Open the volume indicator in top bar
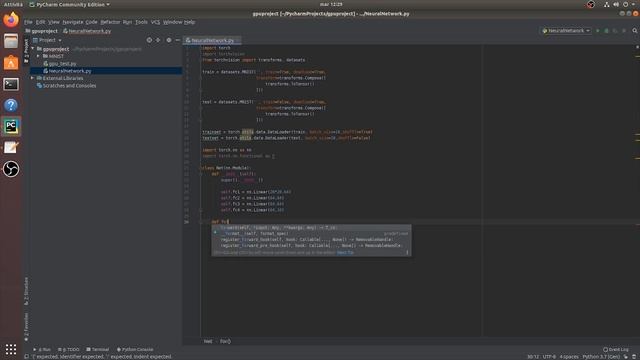This screenshot has width=640, height=360. pos(616,4)
